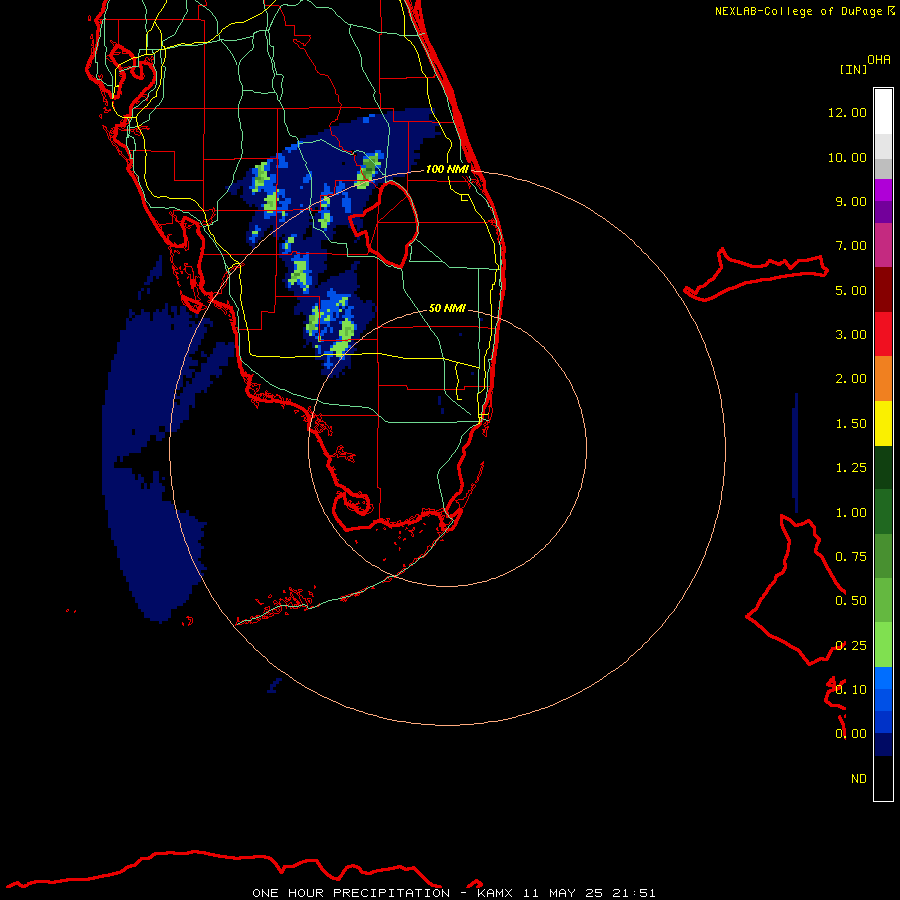Click the 0.75 legend value
The image size is (900, 900).
[851, 557]
